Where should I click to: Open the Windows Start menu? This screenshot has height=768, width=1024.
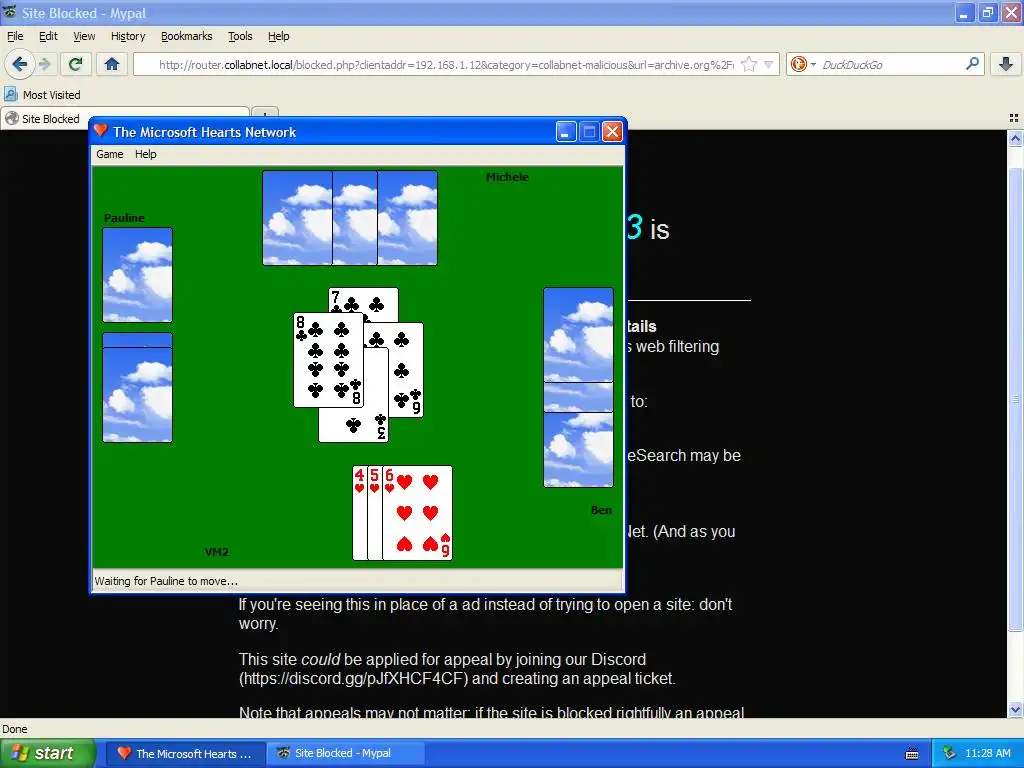pyautogui.click(x=48, y=753)
